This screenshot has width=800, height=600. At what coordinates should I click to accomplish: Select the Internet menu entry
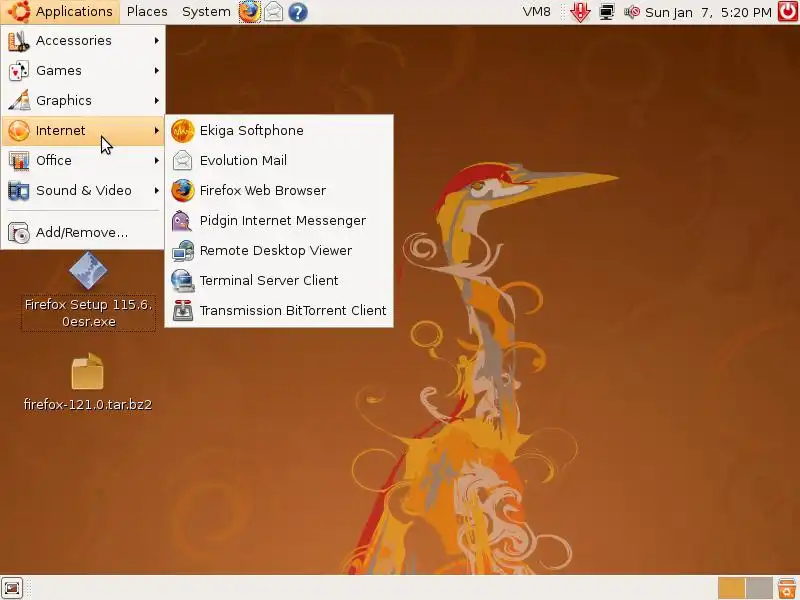[x=83, y=131]
